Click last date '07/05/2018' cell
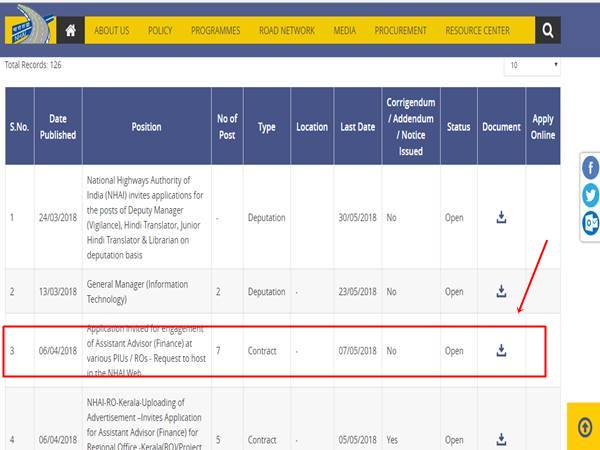 (x=357, y=351)
